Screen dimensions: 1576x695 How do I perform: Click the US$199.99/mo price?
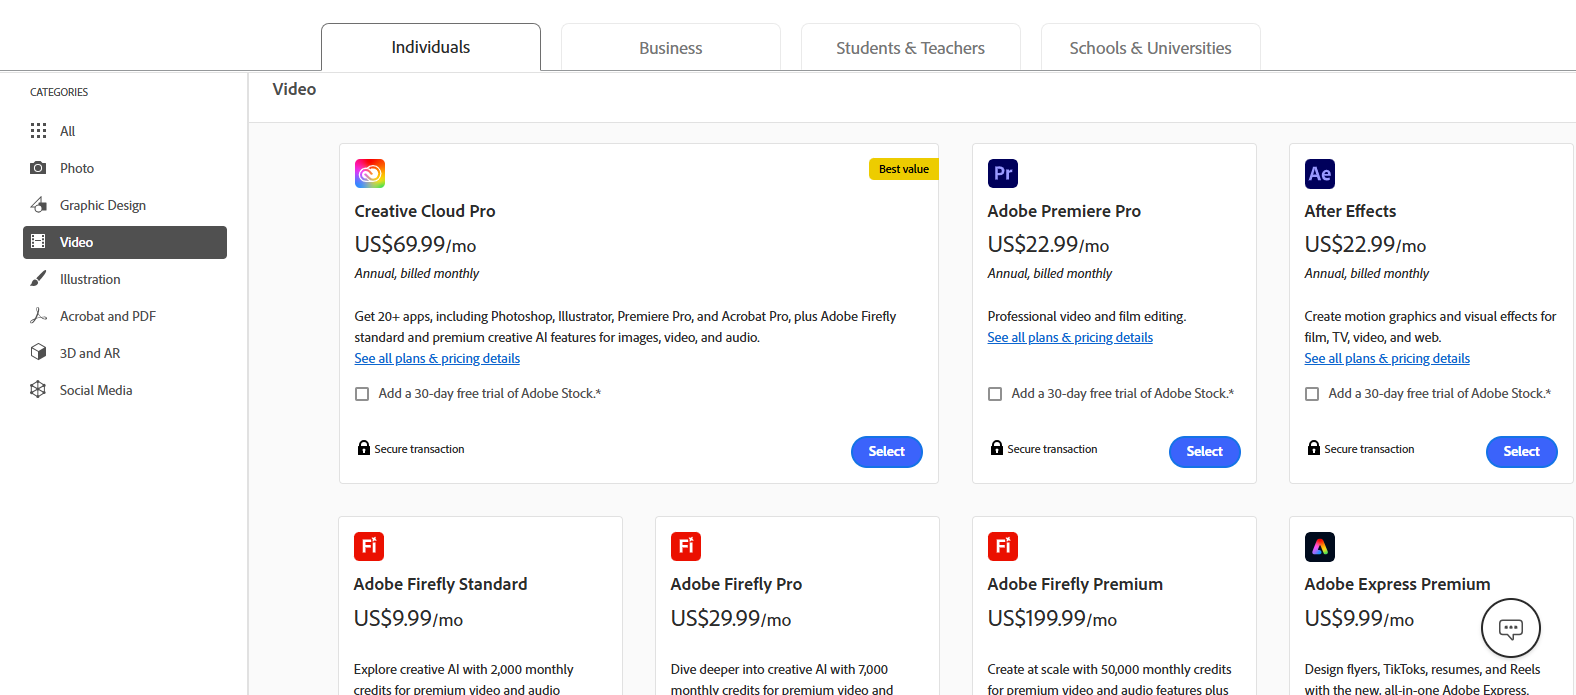1052,619
